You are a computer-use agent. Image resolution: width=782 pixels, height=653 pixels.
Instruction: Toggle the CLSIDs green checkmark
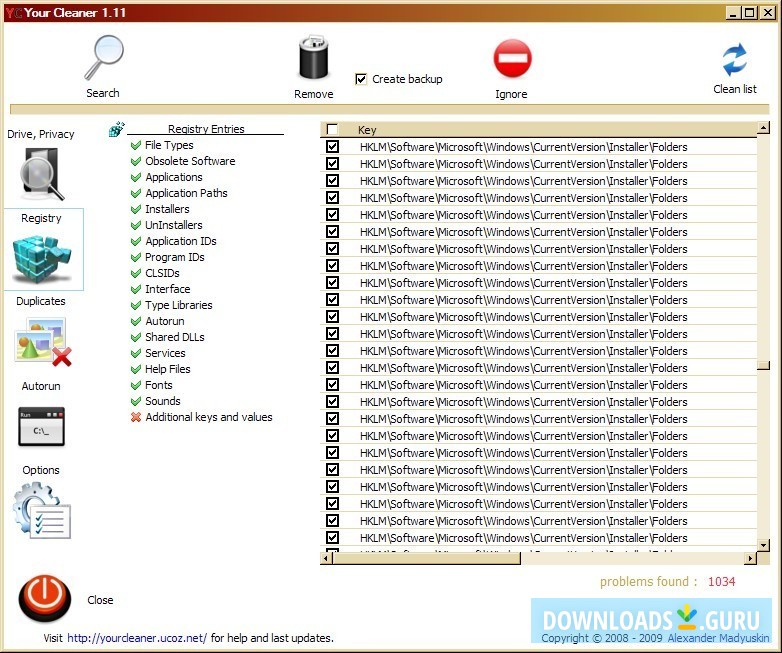136,273
